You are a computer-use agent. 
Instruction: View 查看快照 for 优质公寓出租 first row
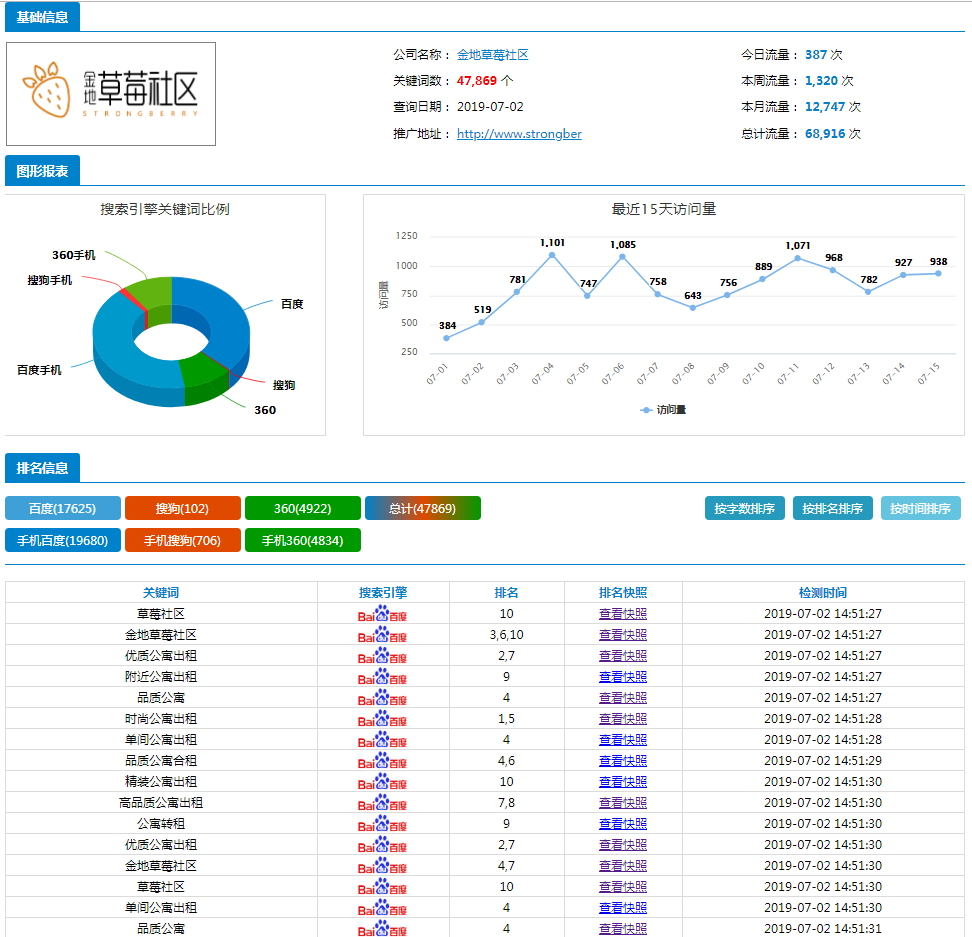click(623, 656)
